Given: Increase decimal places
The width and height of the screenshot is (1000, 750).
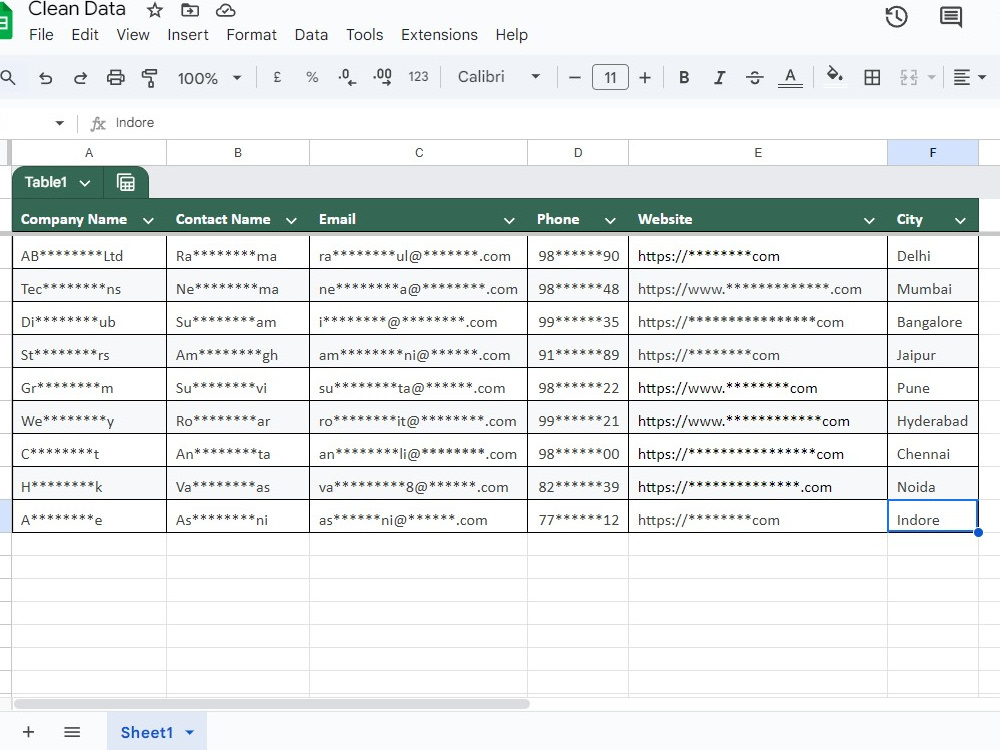Looking at the screenshot, I should (383, 77).
